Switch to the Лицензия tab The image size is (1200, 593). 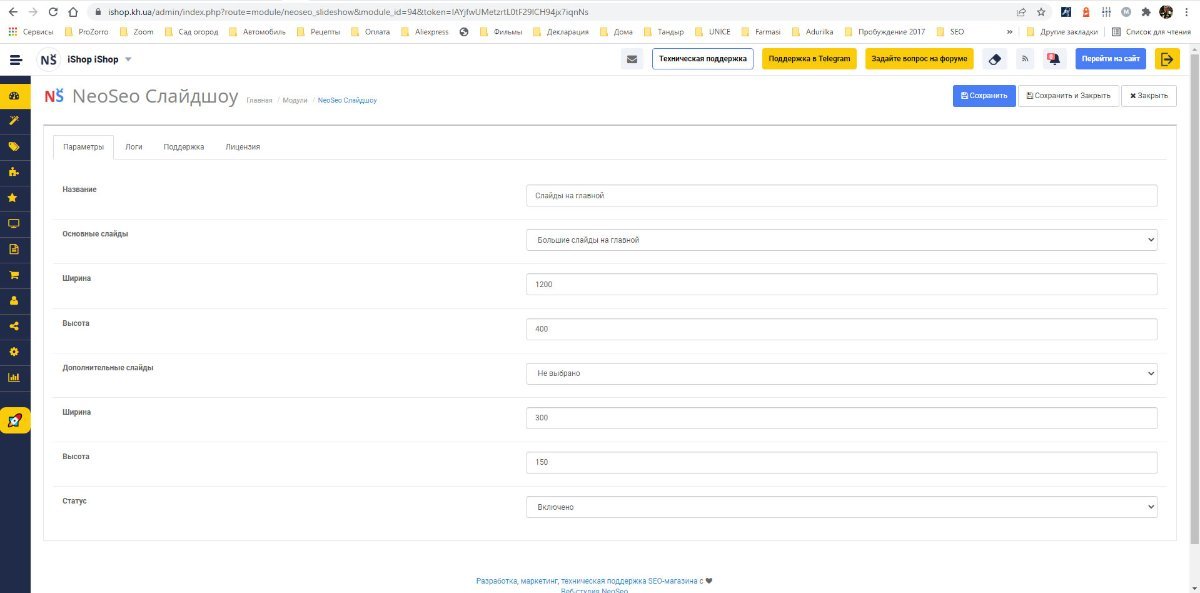[x=243, y=147]
